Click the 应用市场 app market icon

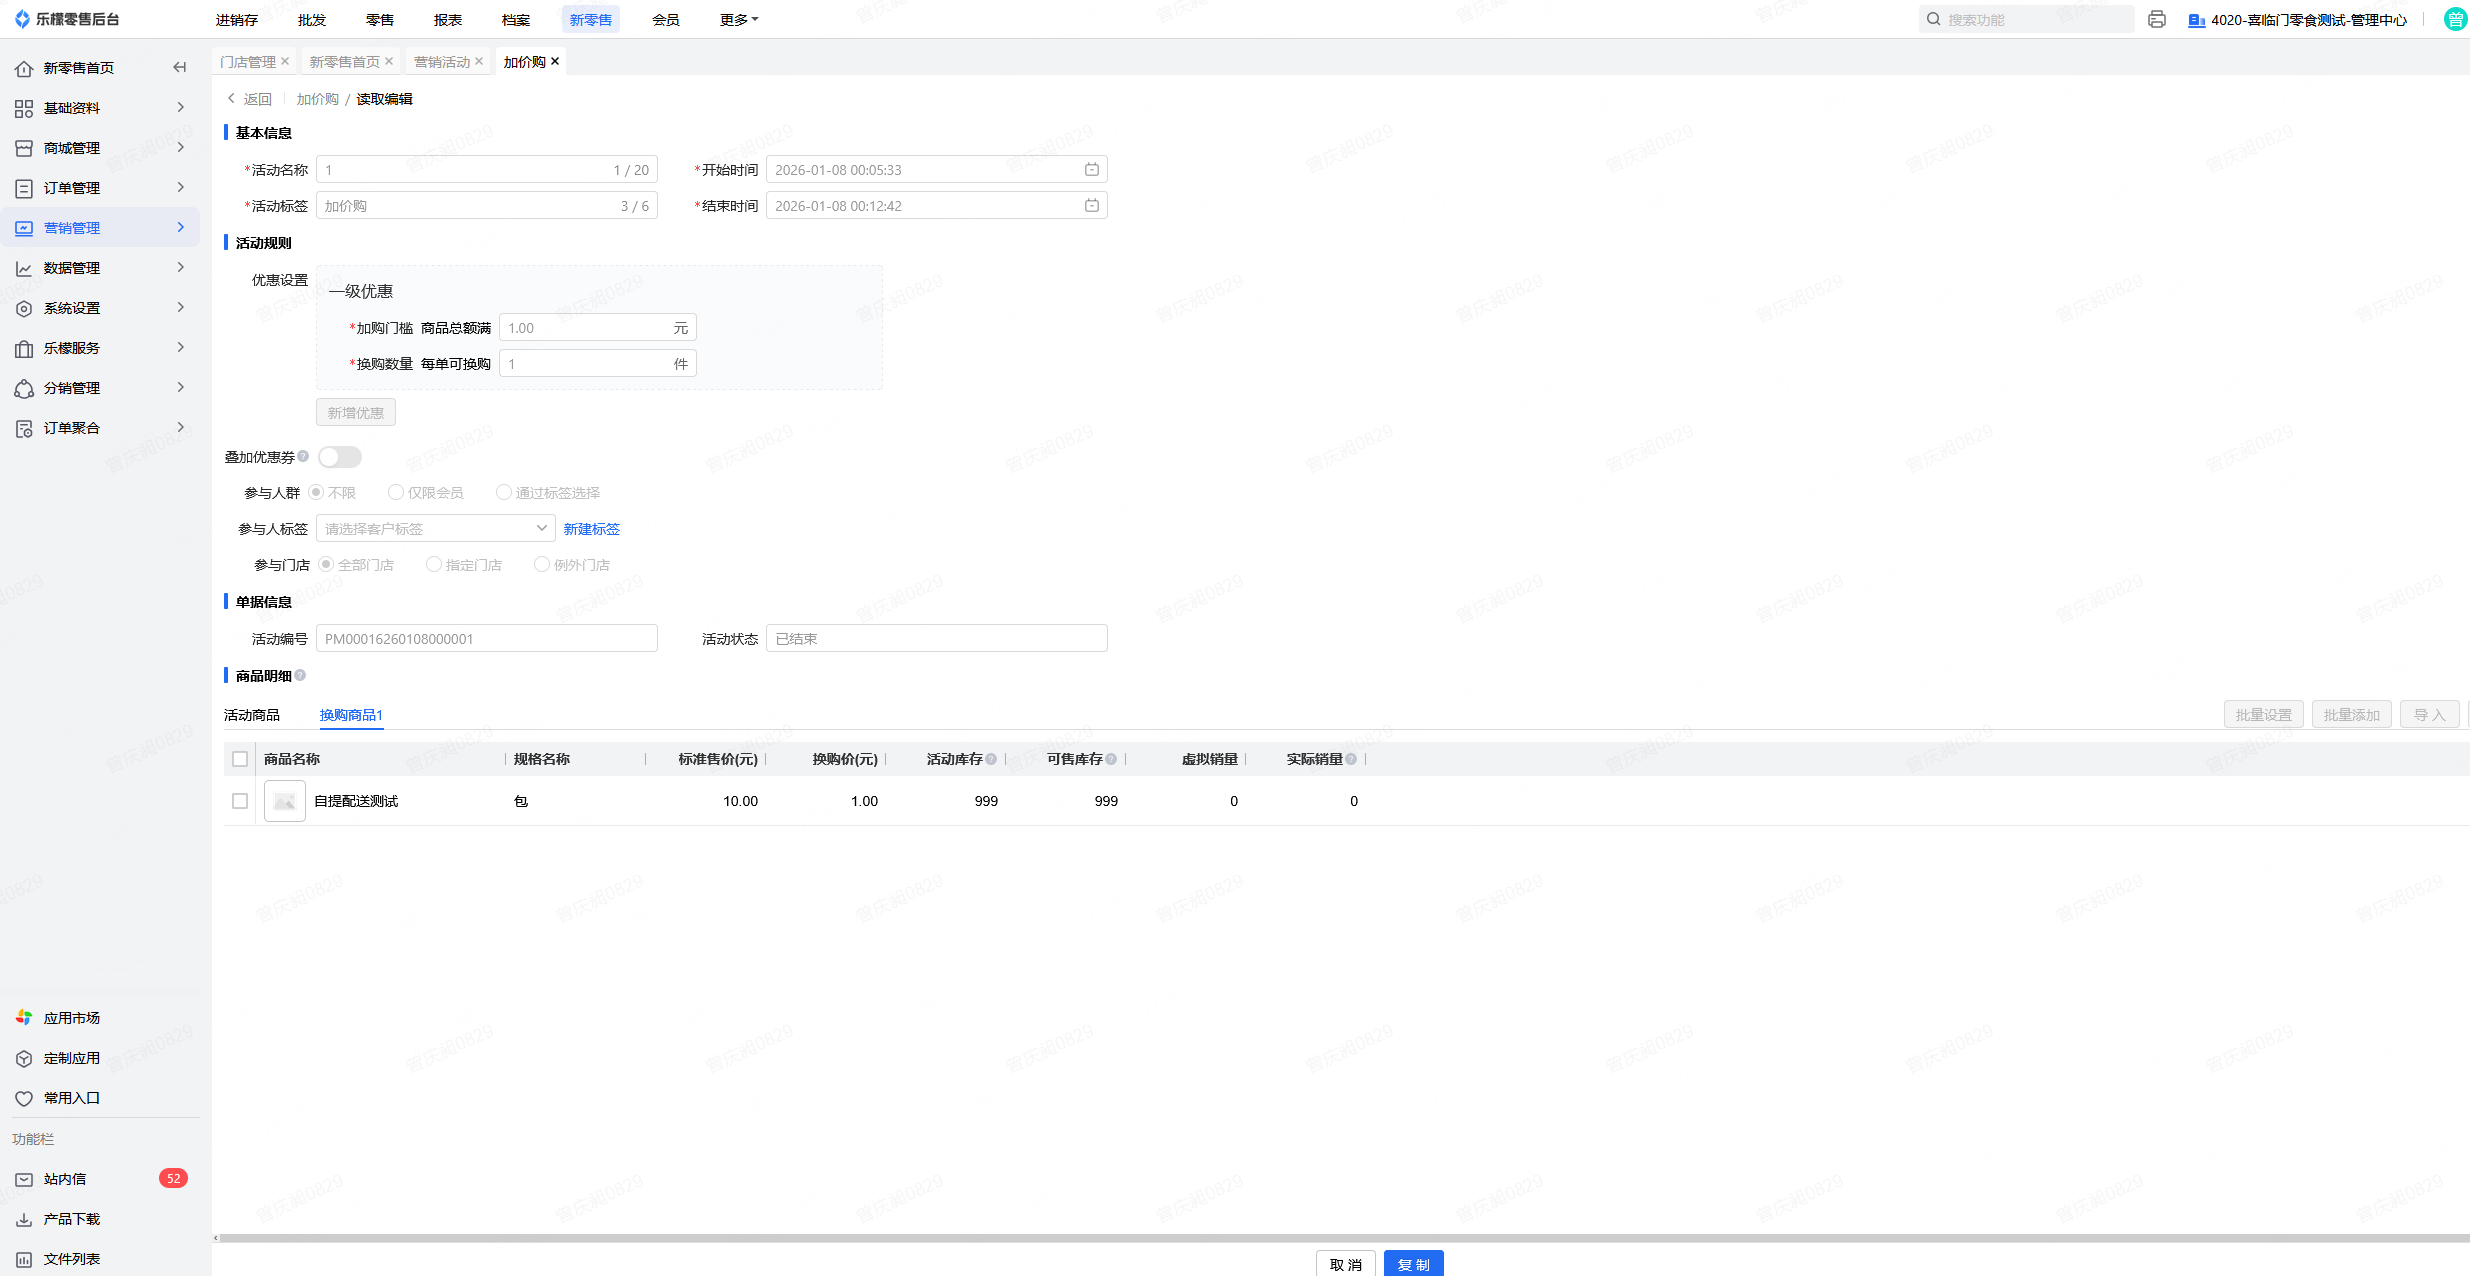click(x=24, y=1017)
